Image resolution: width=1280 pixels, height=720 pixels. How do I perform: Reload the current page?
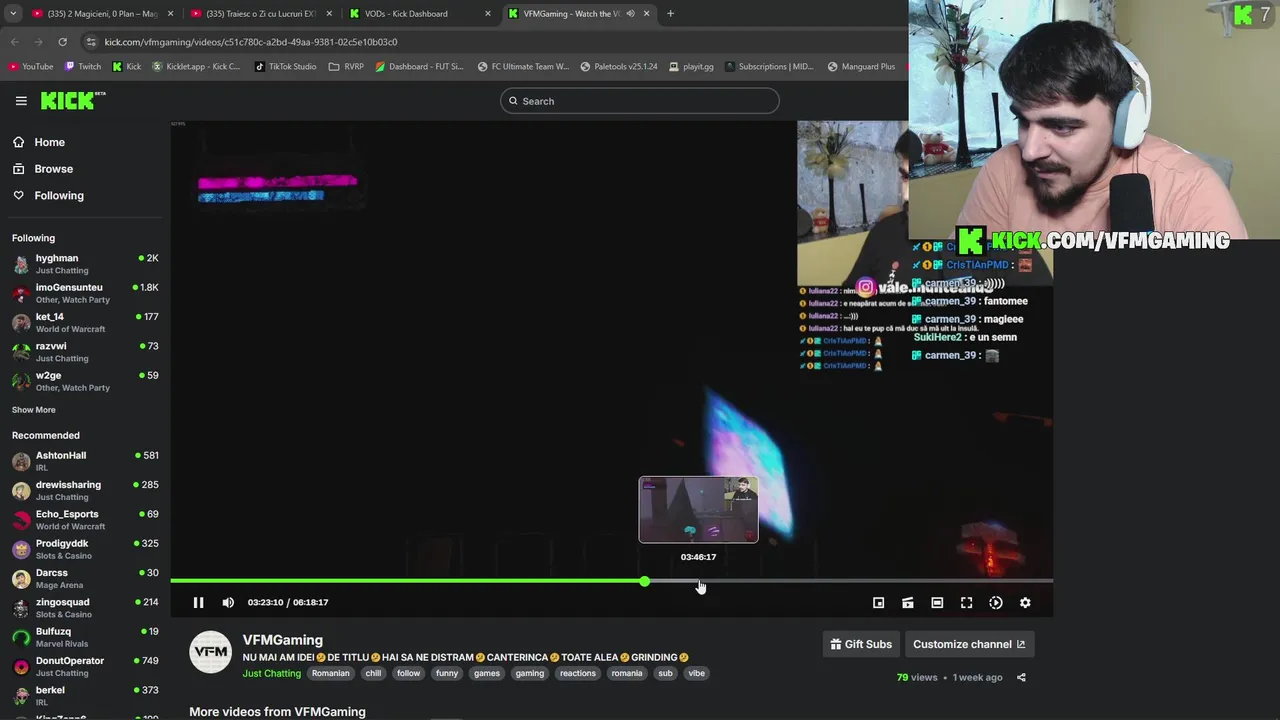[62, 42]
